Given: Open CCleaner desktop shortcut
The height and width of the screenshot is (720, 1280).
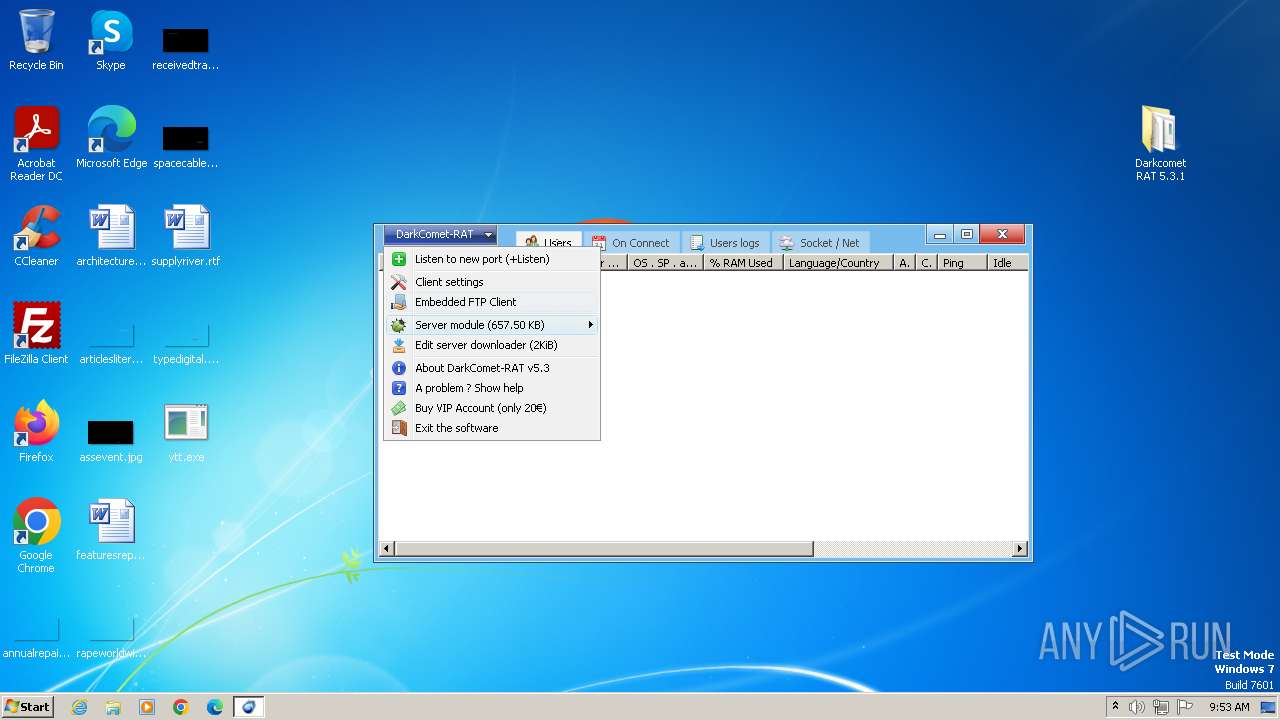Looking at the screenshot, I should point(36,235).
